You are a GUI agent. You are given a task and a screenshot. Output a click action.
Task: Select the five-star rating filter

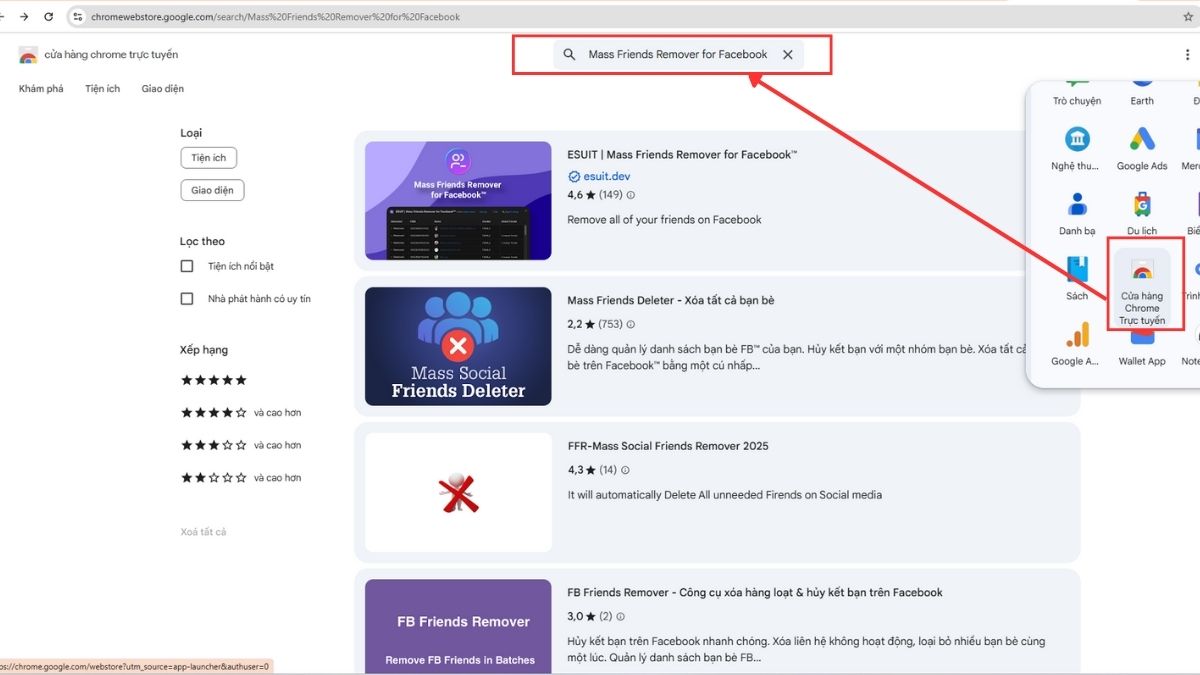(x=213, y=380)
